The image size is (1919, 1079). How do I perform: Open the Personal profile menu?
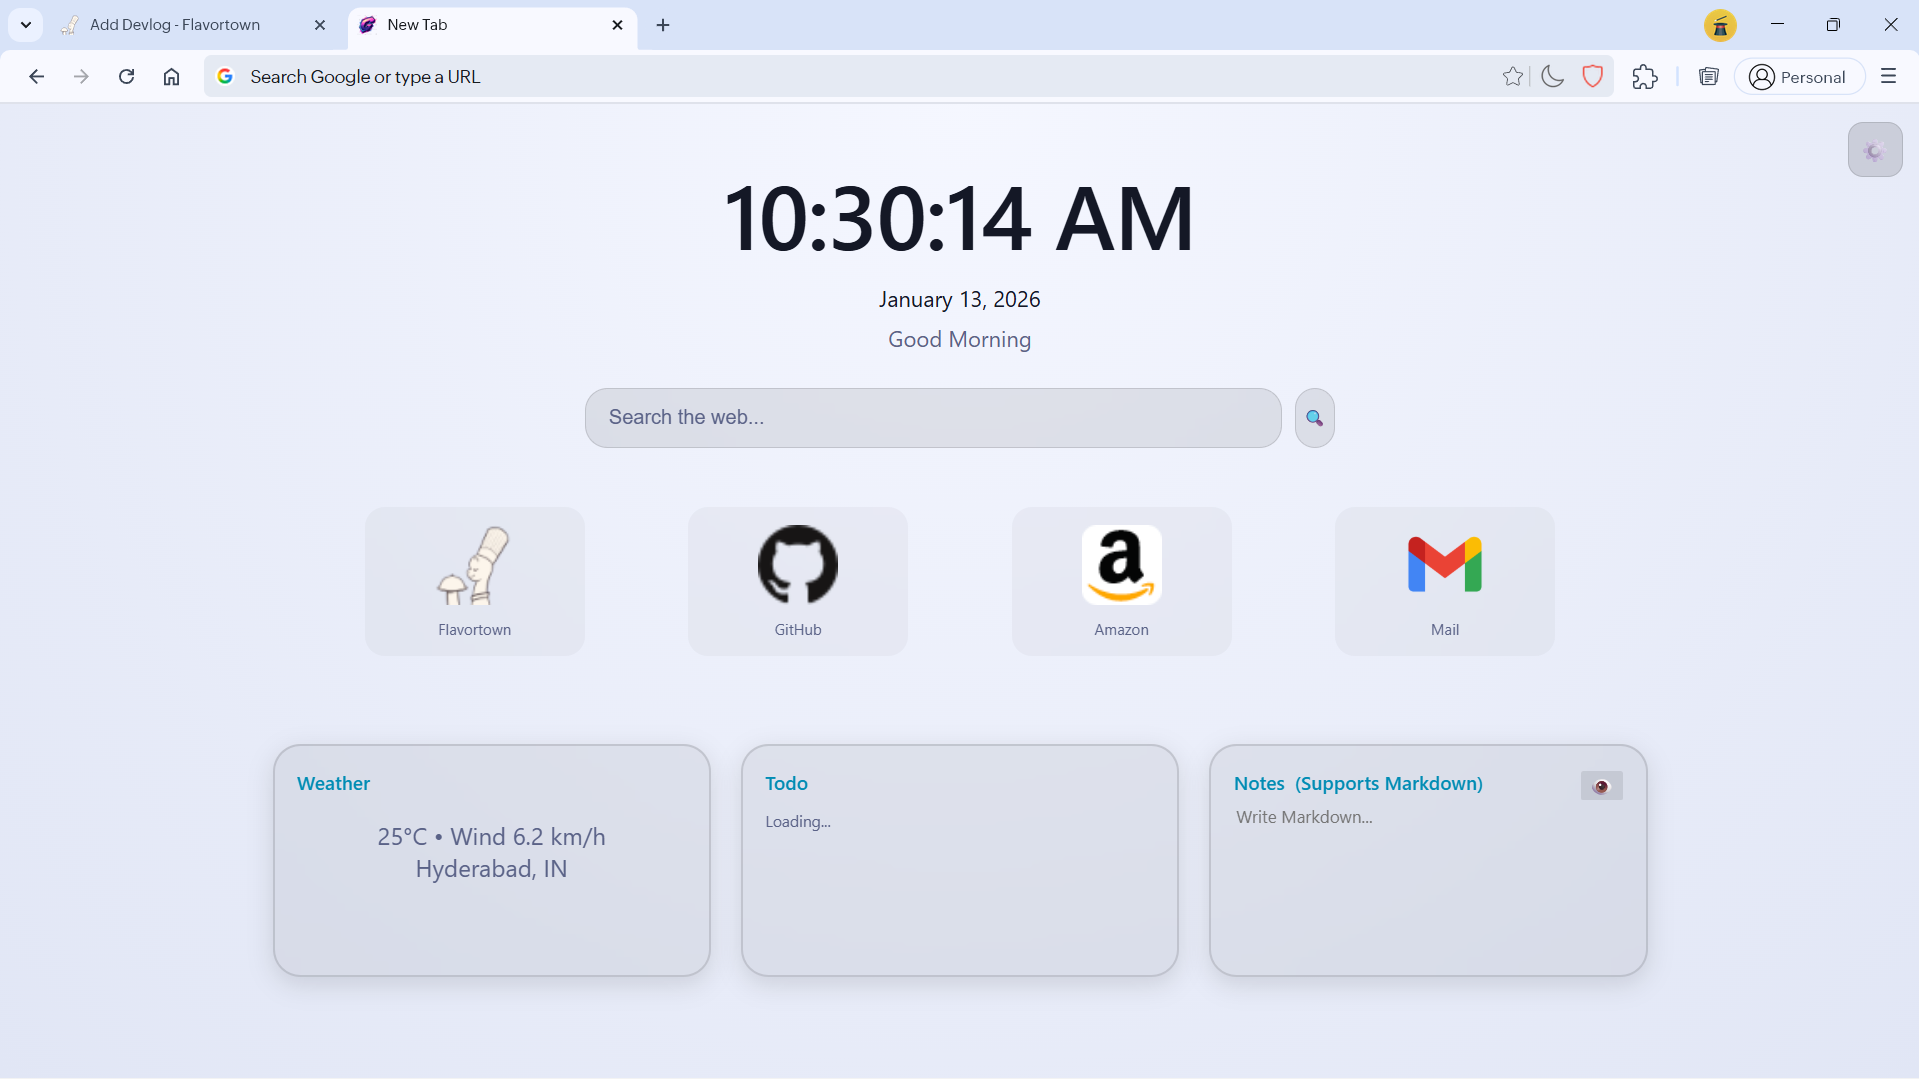tap(1798, 77)
